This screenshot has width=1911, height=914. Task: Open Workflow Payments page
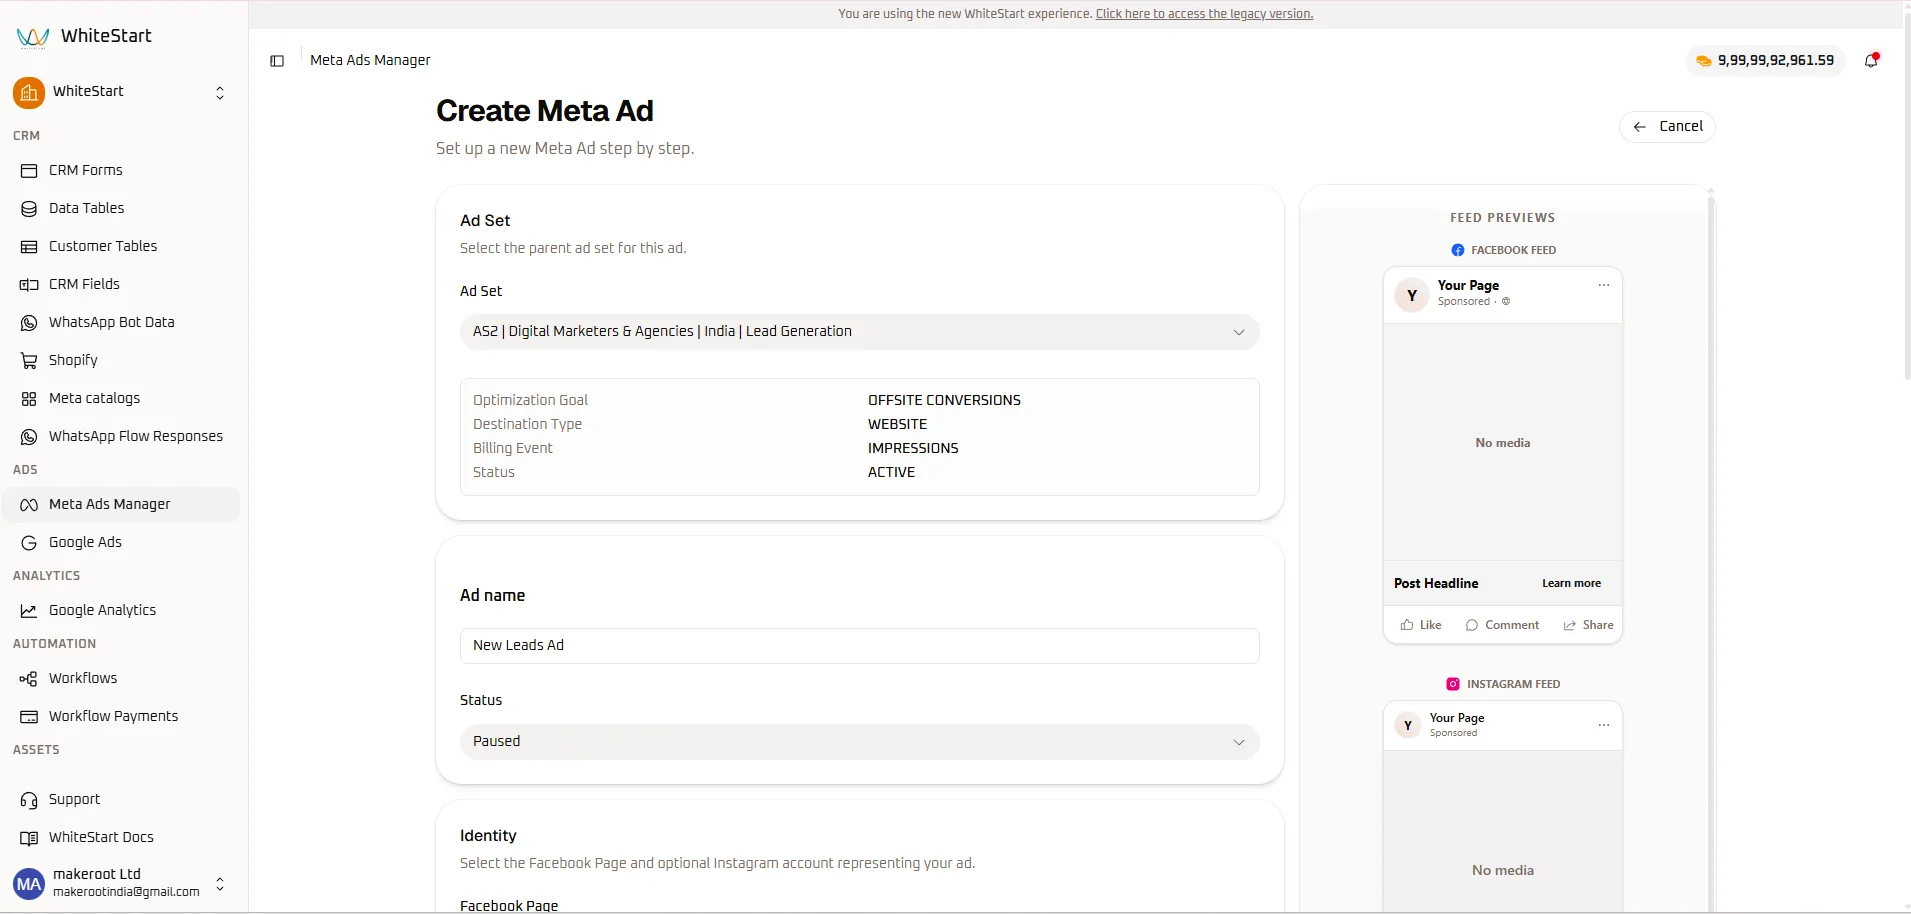[x=121, y=717]
